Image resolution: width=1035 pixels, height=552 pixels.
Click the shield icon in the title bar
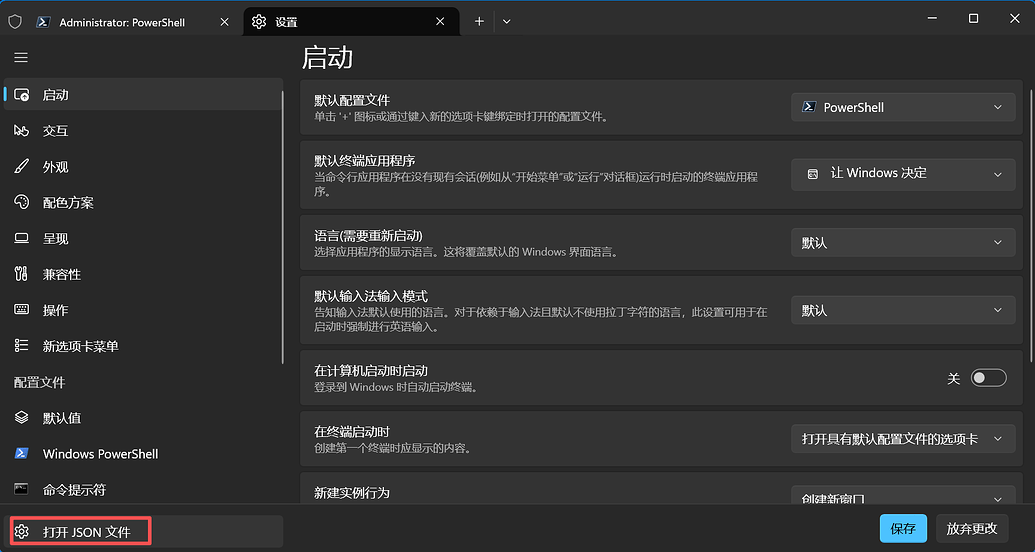point(15,22)
